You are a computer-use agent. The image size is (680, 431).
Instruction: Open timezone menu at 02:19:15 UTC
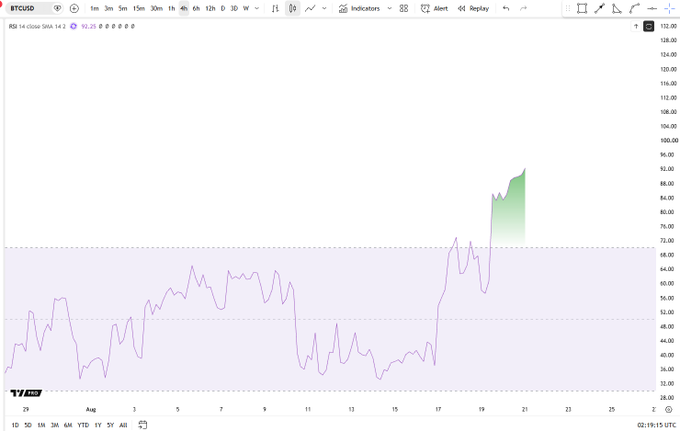[x=657, y=425]
